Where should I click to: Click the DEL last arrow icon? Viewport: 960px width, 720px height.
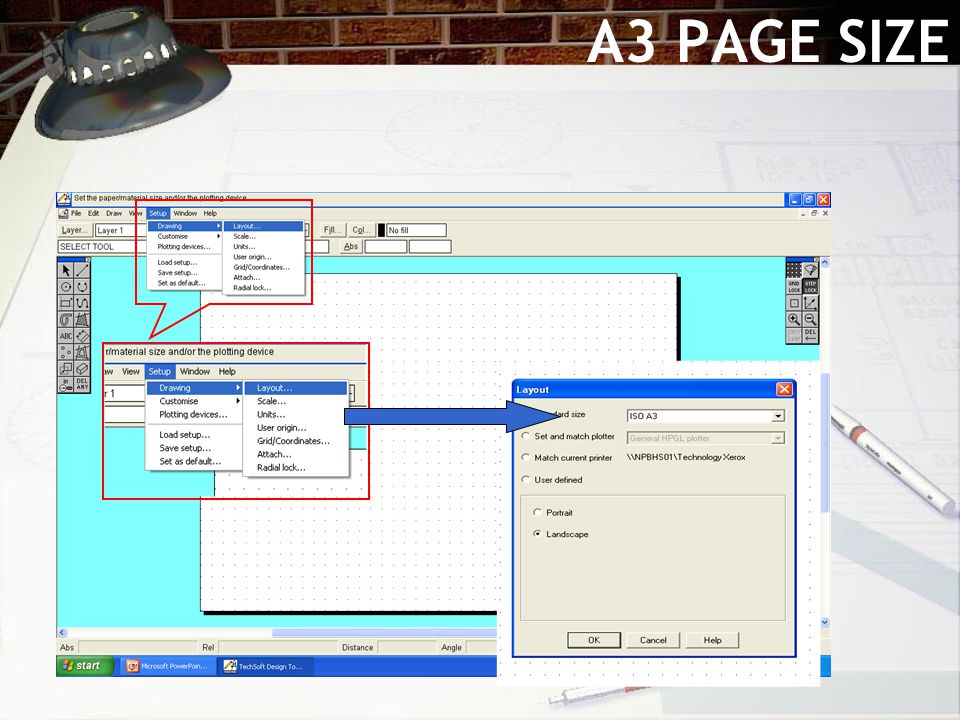point(811,336)
